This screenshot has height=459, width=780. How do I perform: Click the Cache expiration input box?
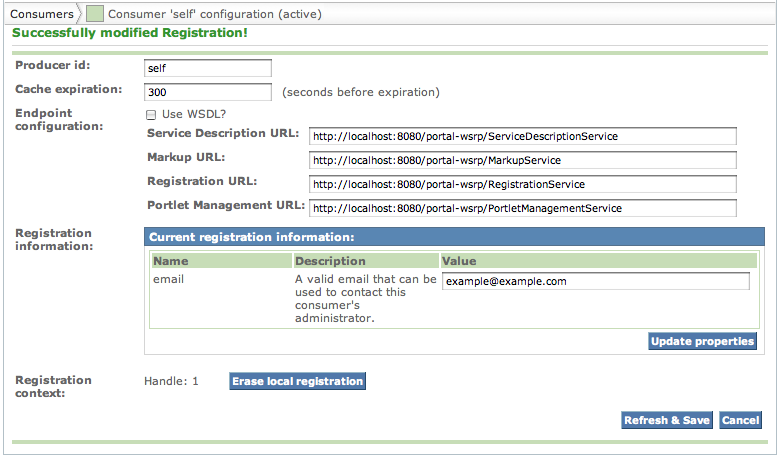click(x=208, y=92)
